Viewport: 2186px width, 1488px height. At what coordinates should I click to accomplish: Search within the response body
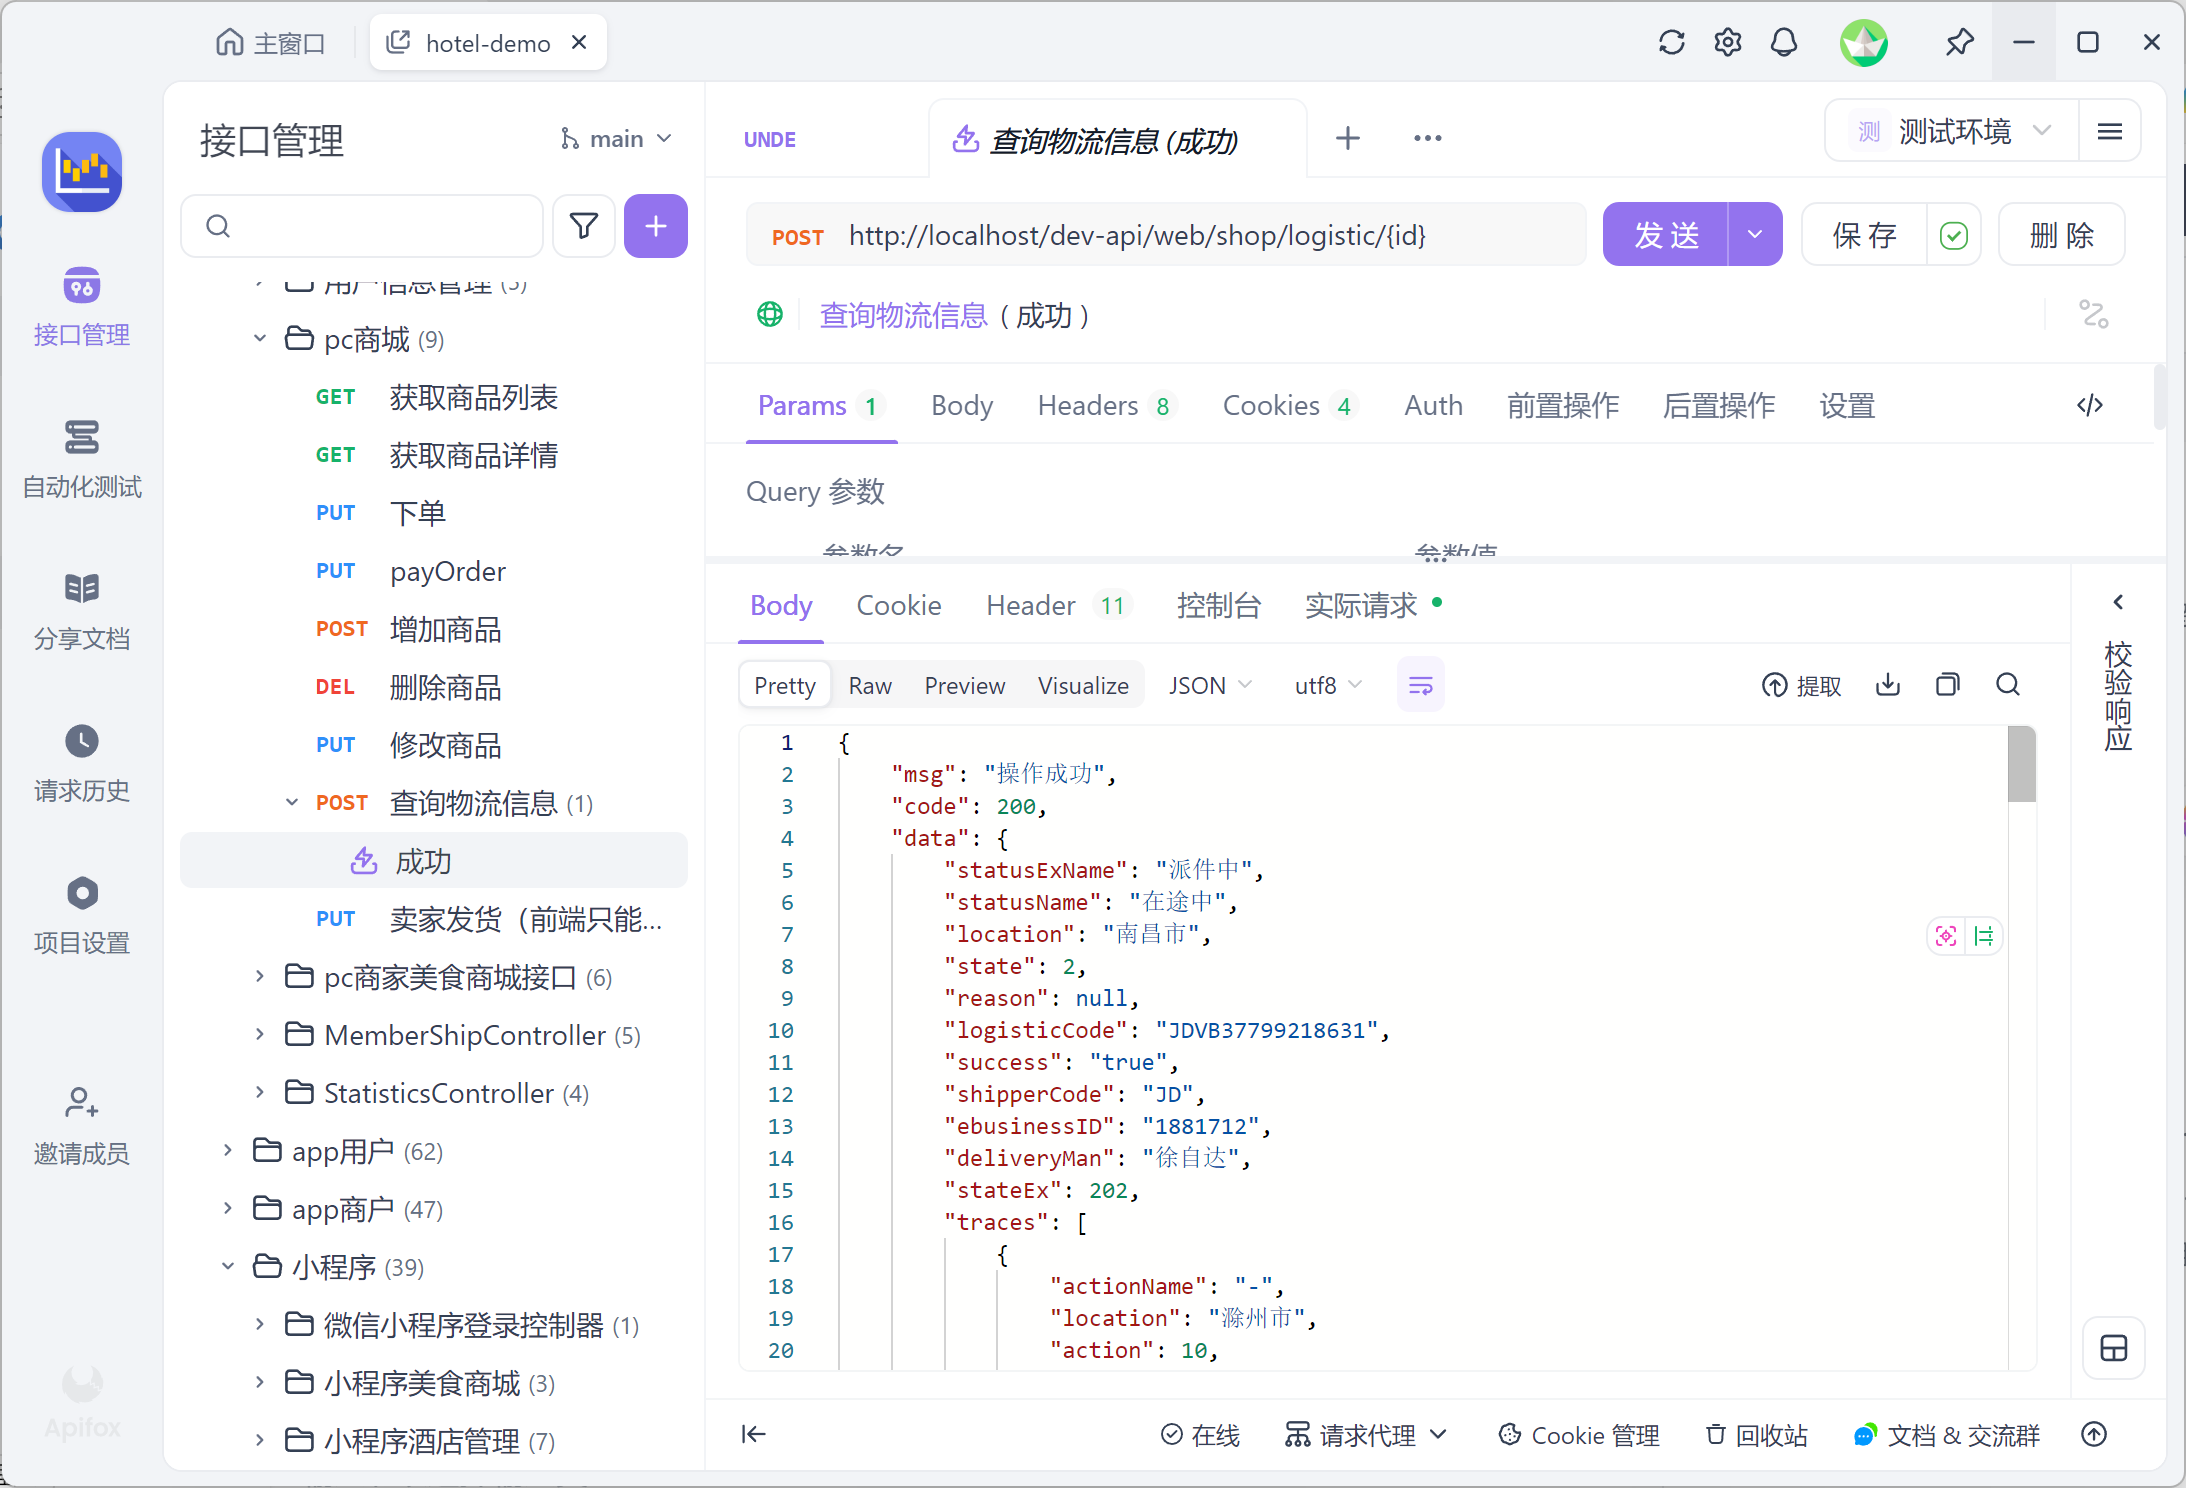[2007, 685]
